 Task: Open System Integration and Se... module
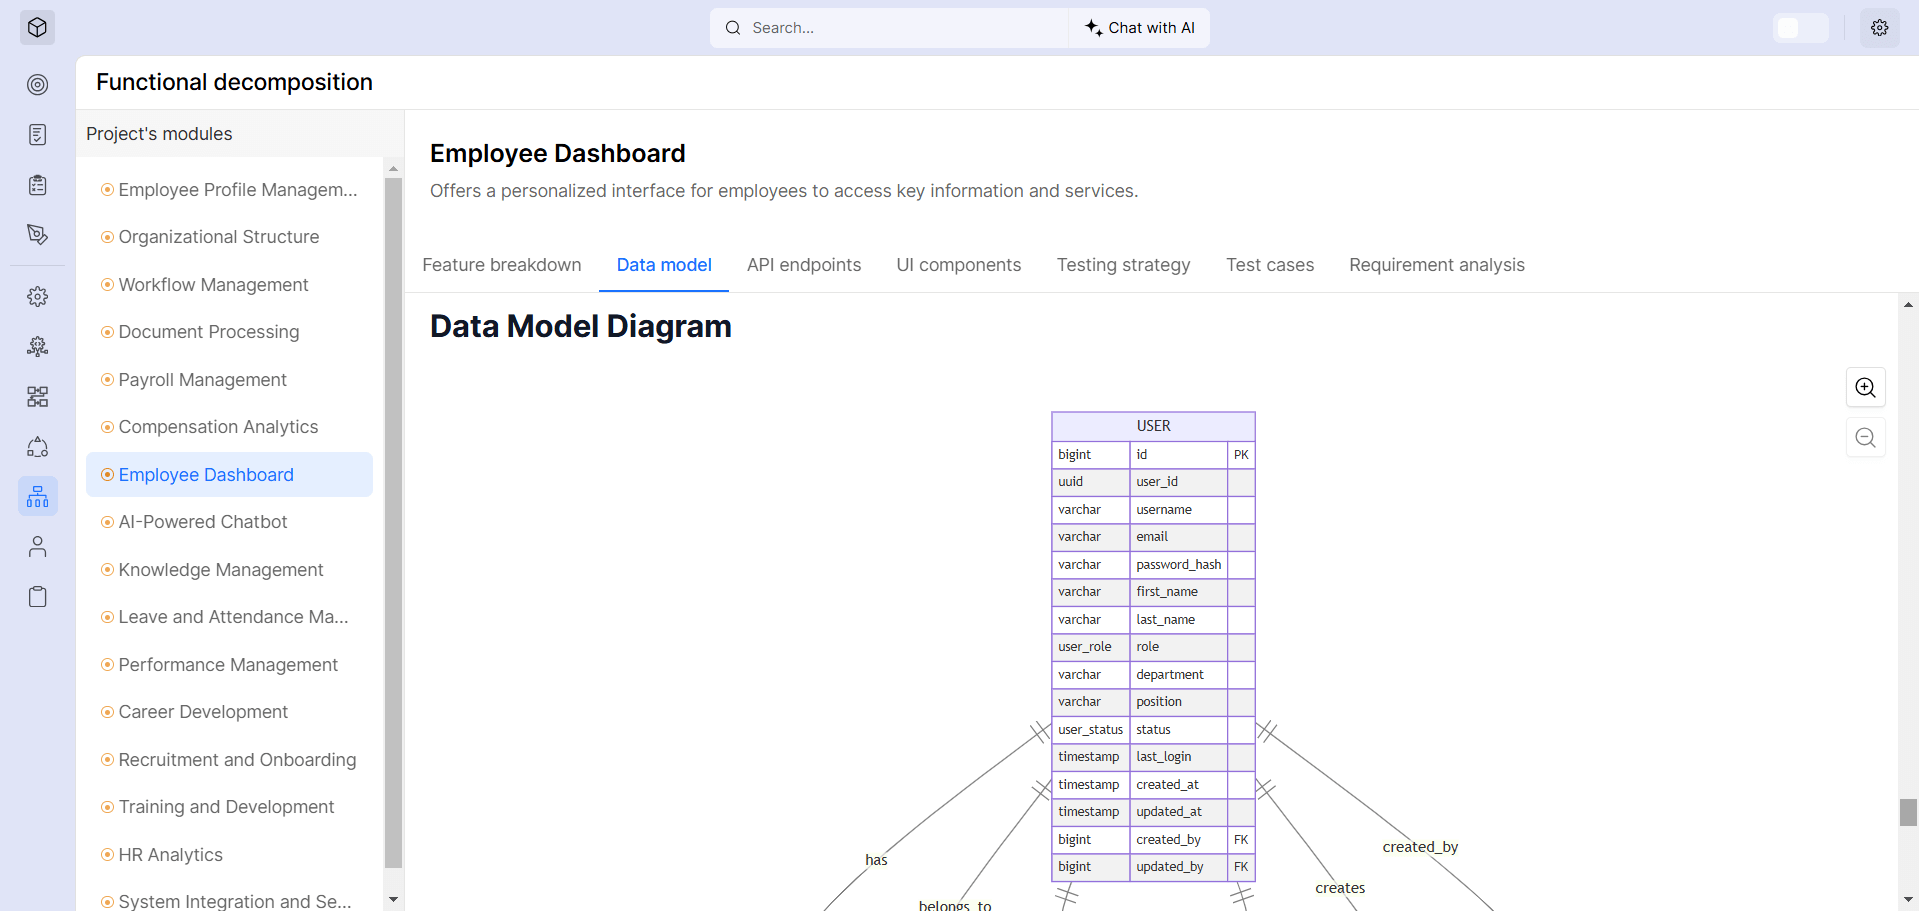[x=229, y=901]
